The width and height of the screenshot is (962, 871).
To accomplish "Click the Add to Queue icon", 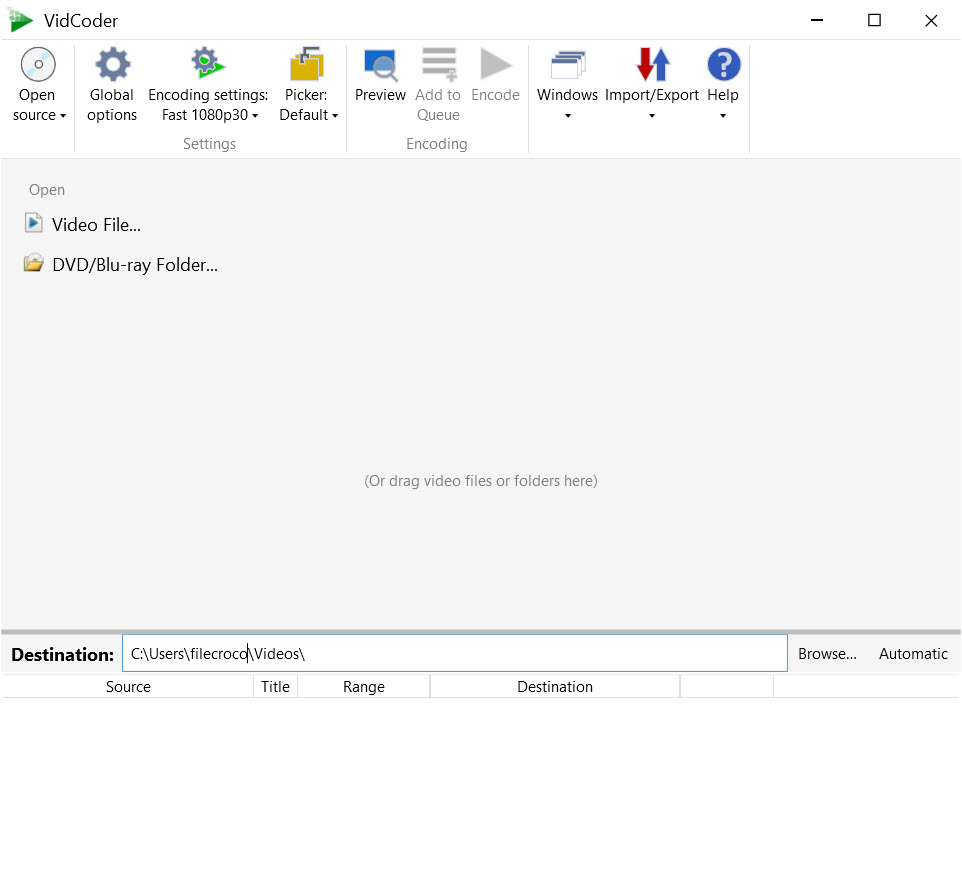I will click(439, 64).
